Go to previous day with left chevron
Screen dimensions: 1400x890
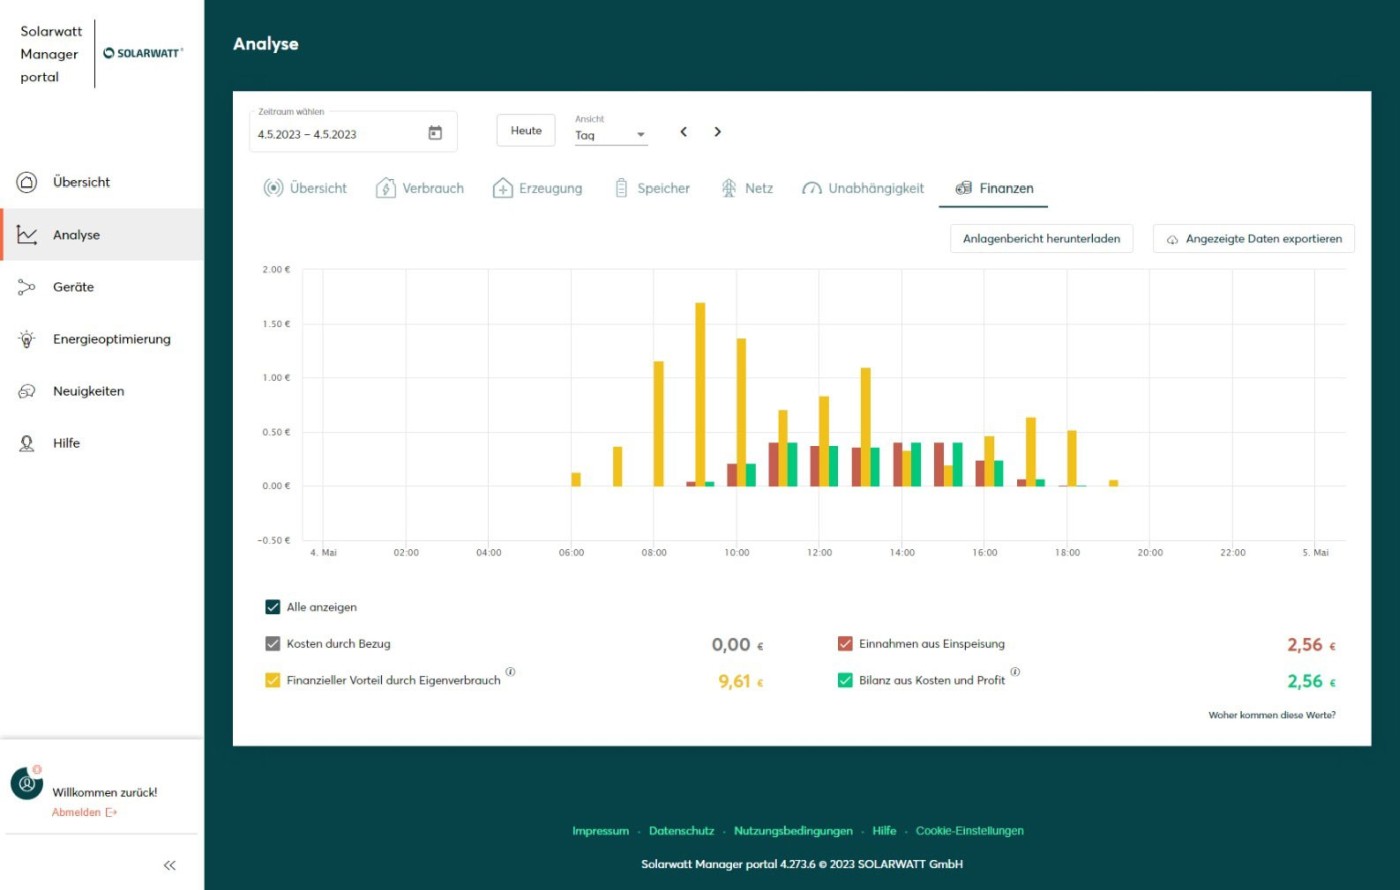click(x=684, y=132)
